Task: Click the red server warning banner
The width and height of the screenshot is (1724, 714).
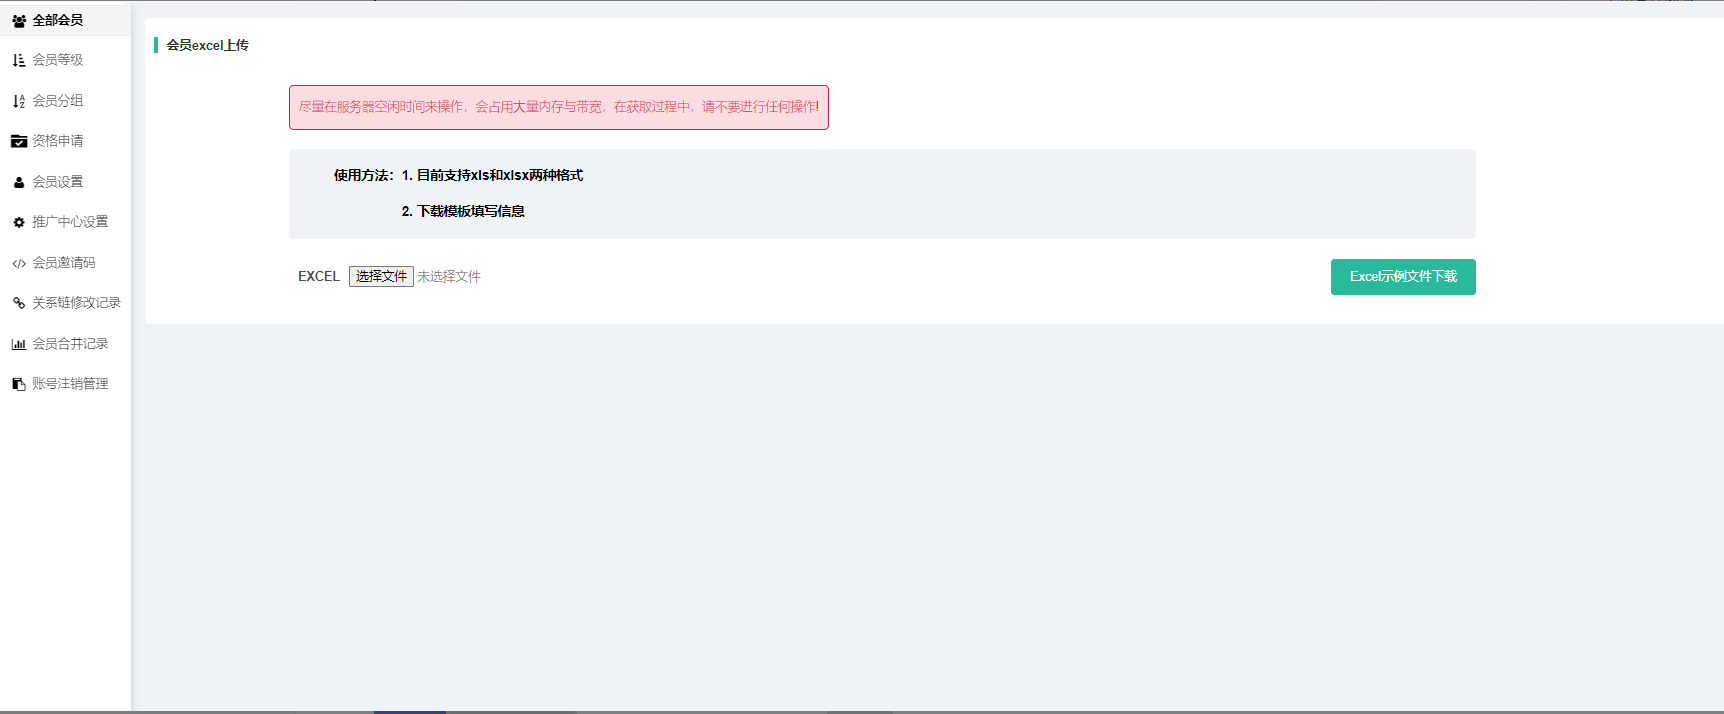Action: pos(558,107)
